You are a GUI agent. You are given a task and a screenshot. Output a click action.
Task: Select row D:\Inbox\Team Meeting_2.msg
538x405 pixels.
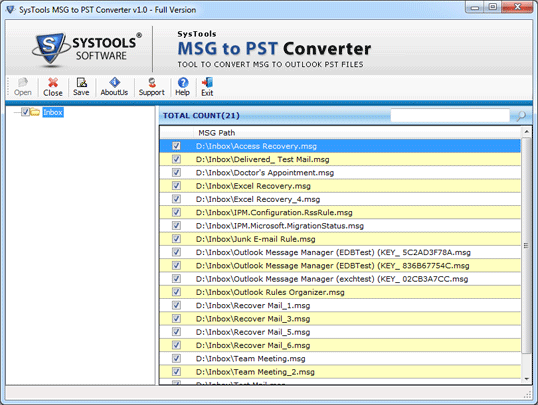340,372
